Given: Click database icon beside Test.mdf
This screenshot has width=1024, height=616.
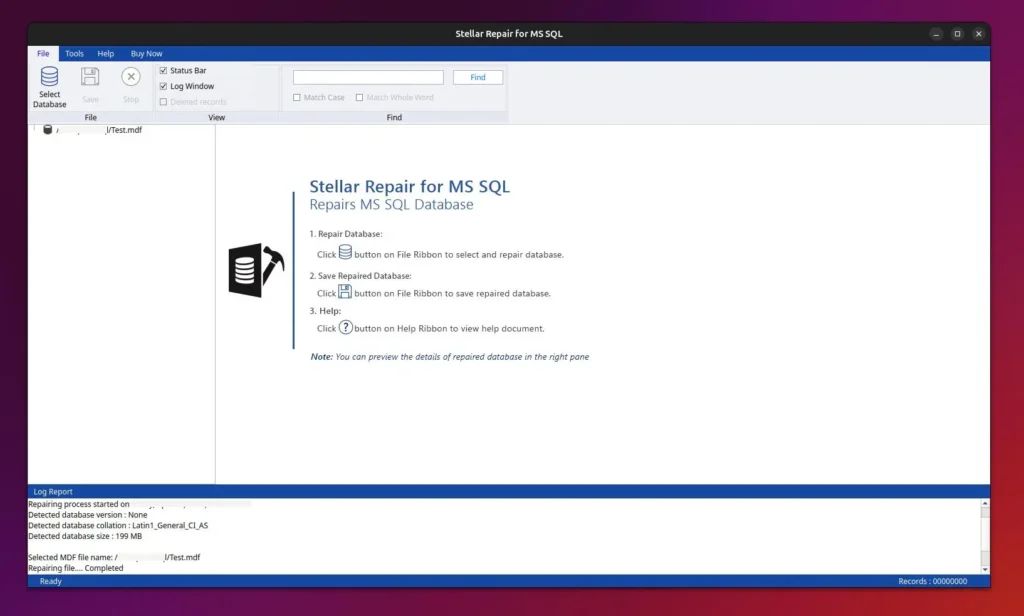Looking at the screenshot, I should click(47, 130).
